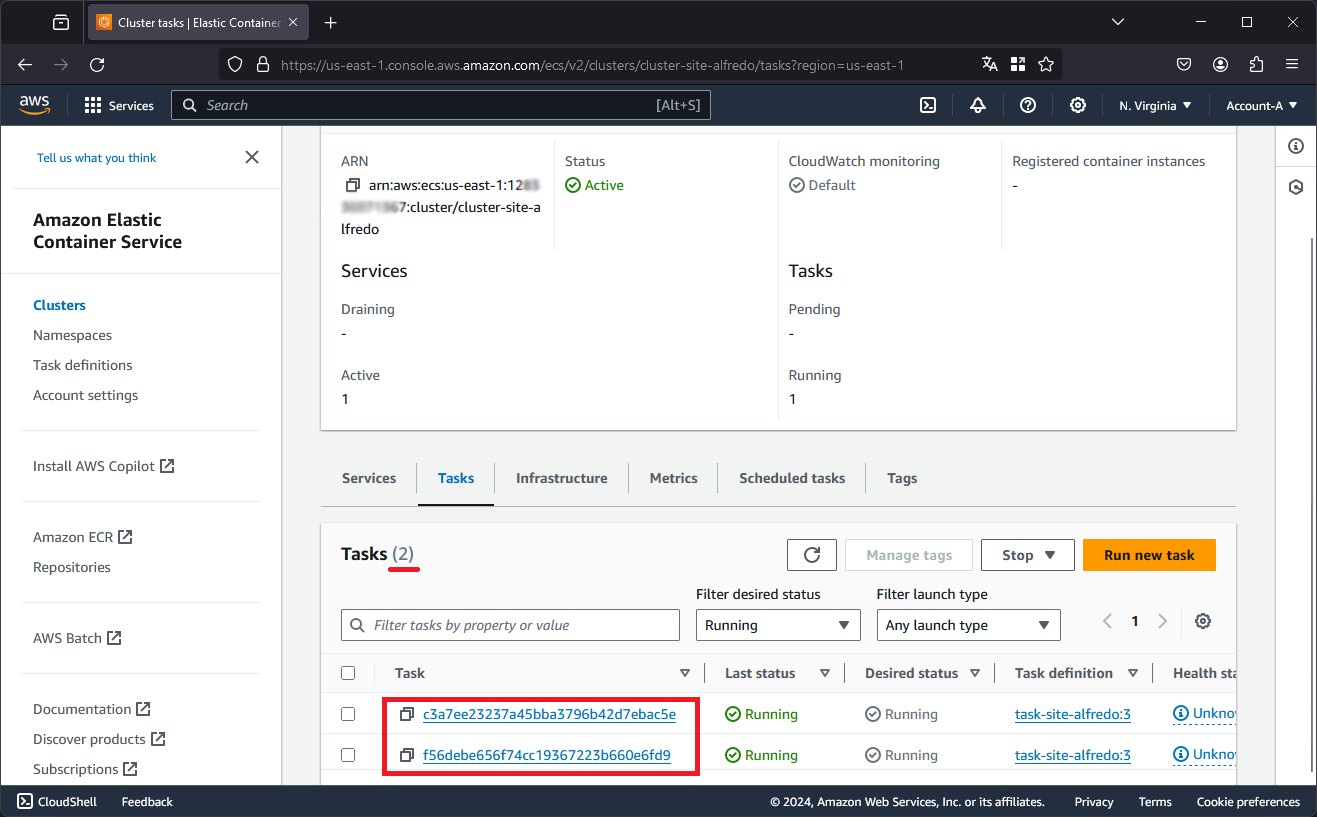This screenshot has height=817, width=1317.
Task: Open the N. Virginia region selector
Action: coord(1155,105)
